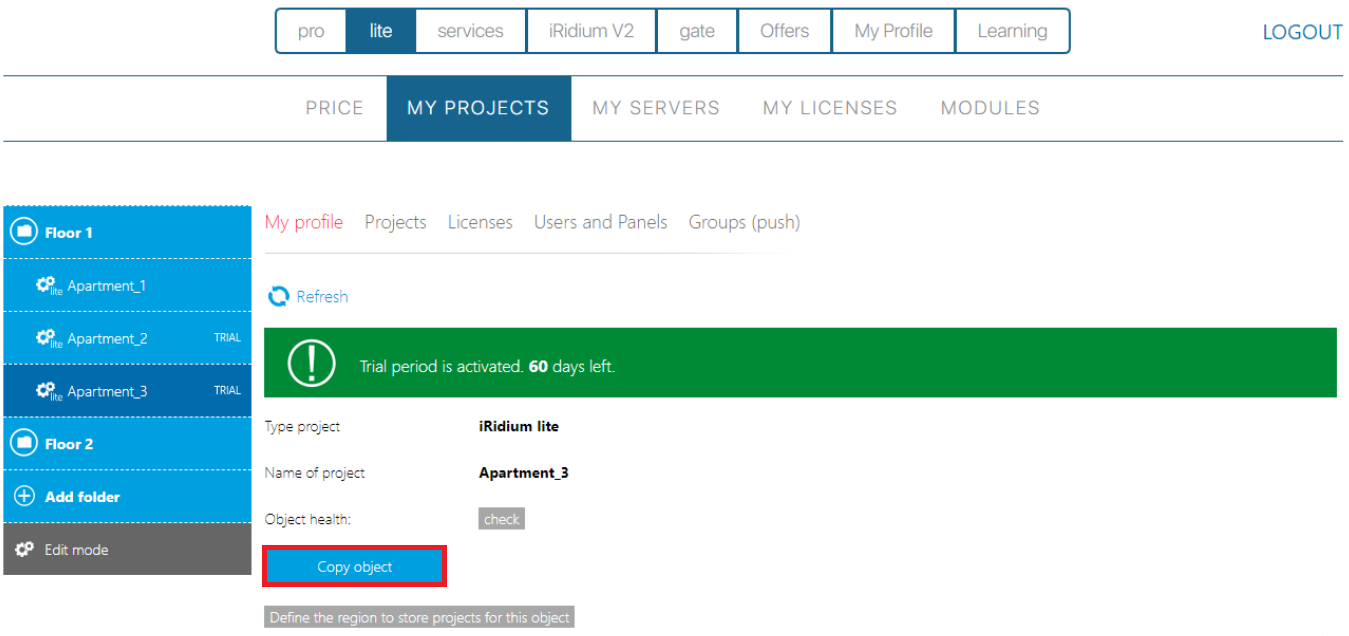Select the pro product tab

point(311,31)
